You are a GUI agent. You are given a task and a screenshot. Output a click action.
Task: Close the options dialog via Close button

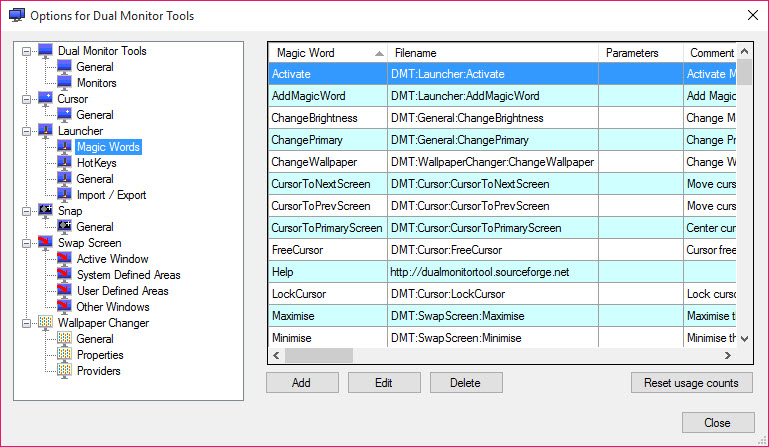(718, 422)
